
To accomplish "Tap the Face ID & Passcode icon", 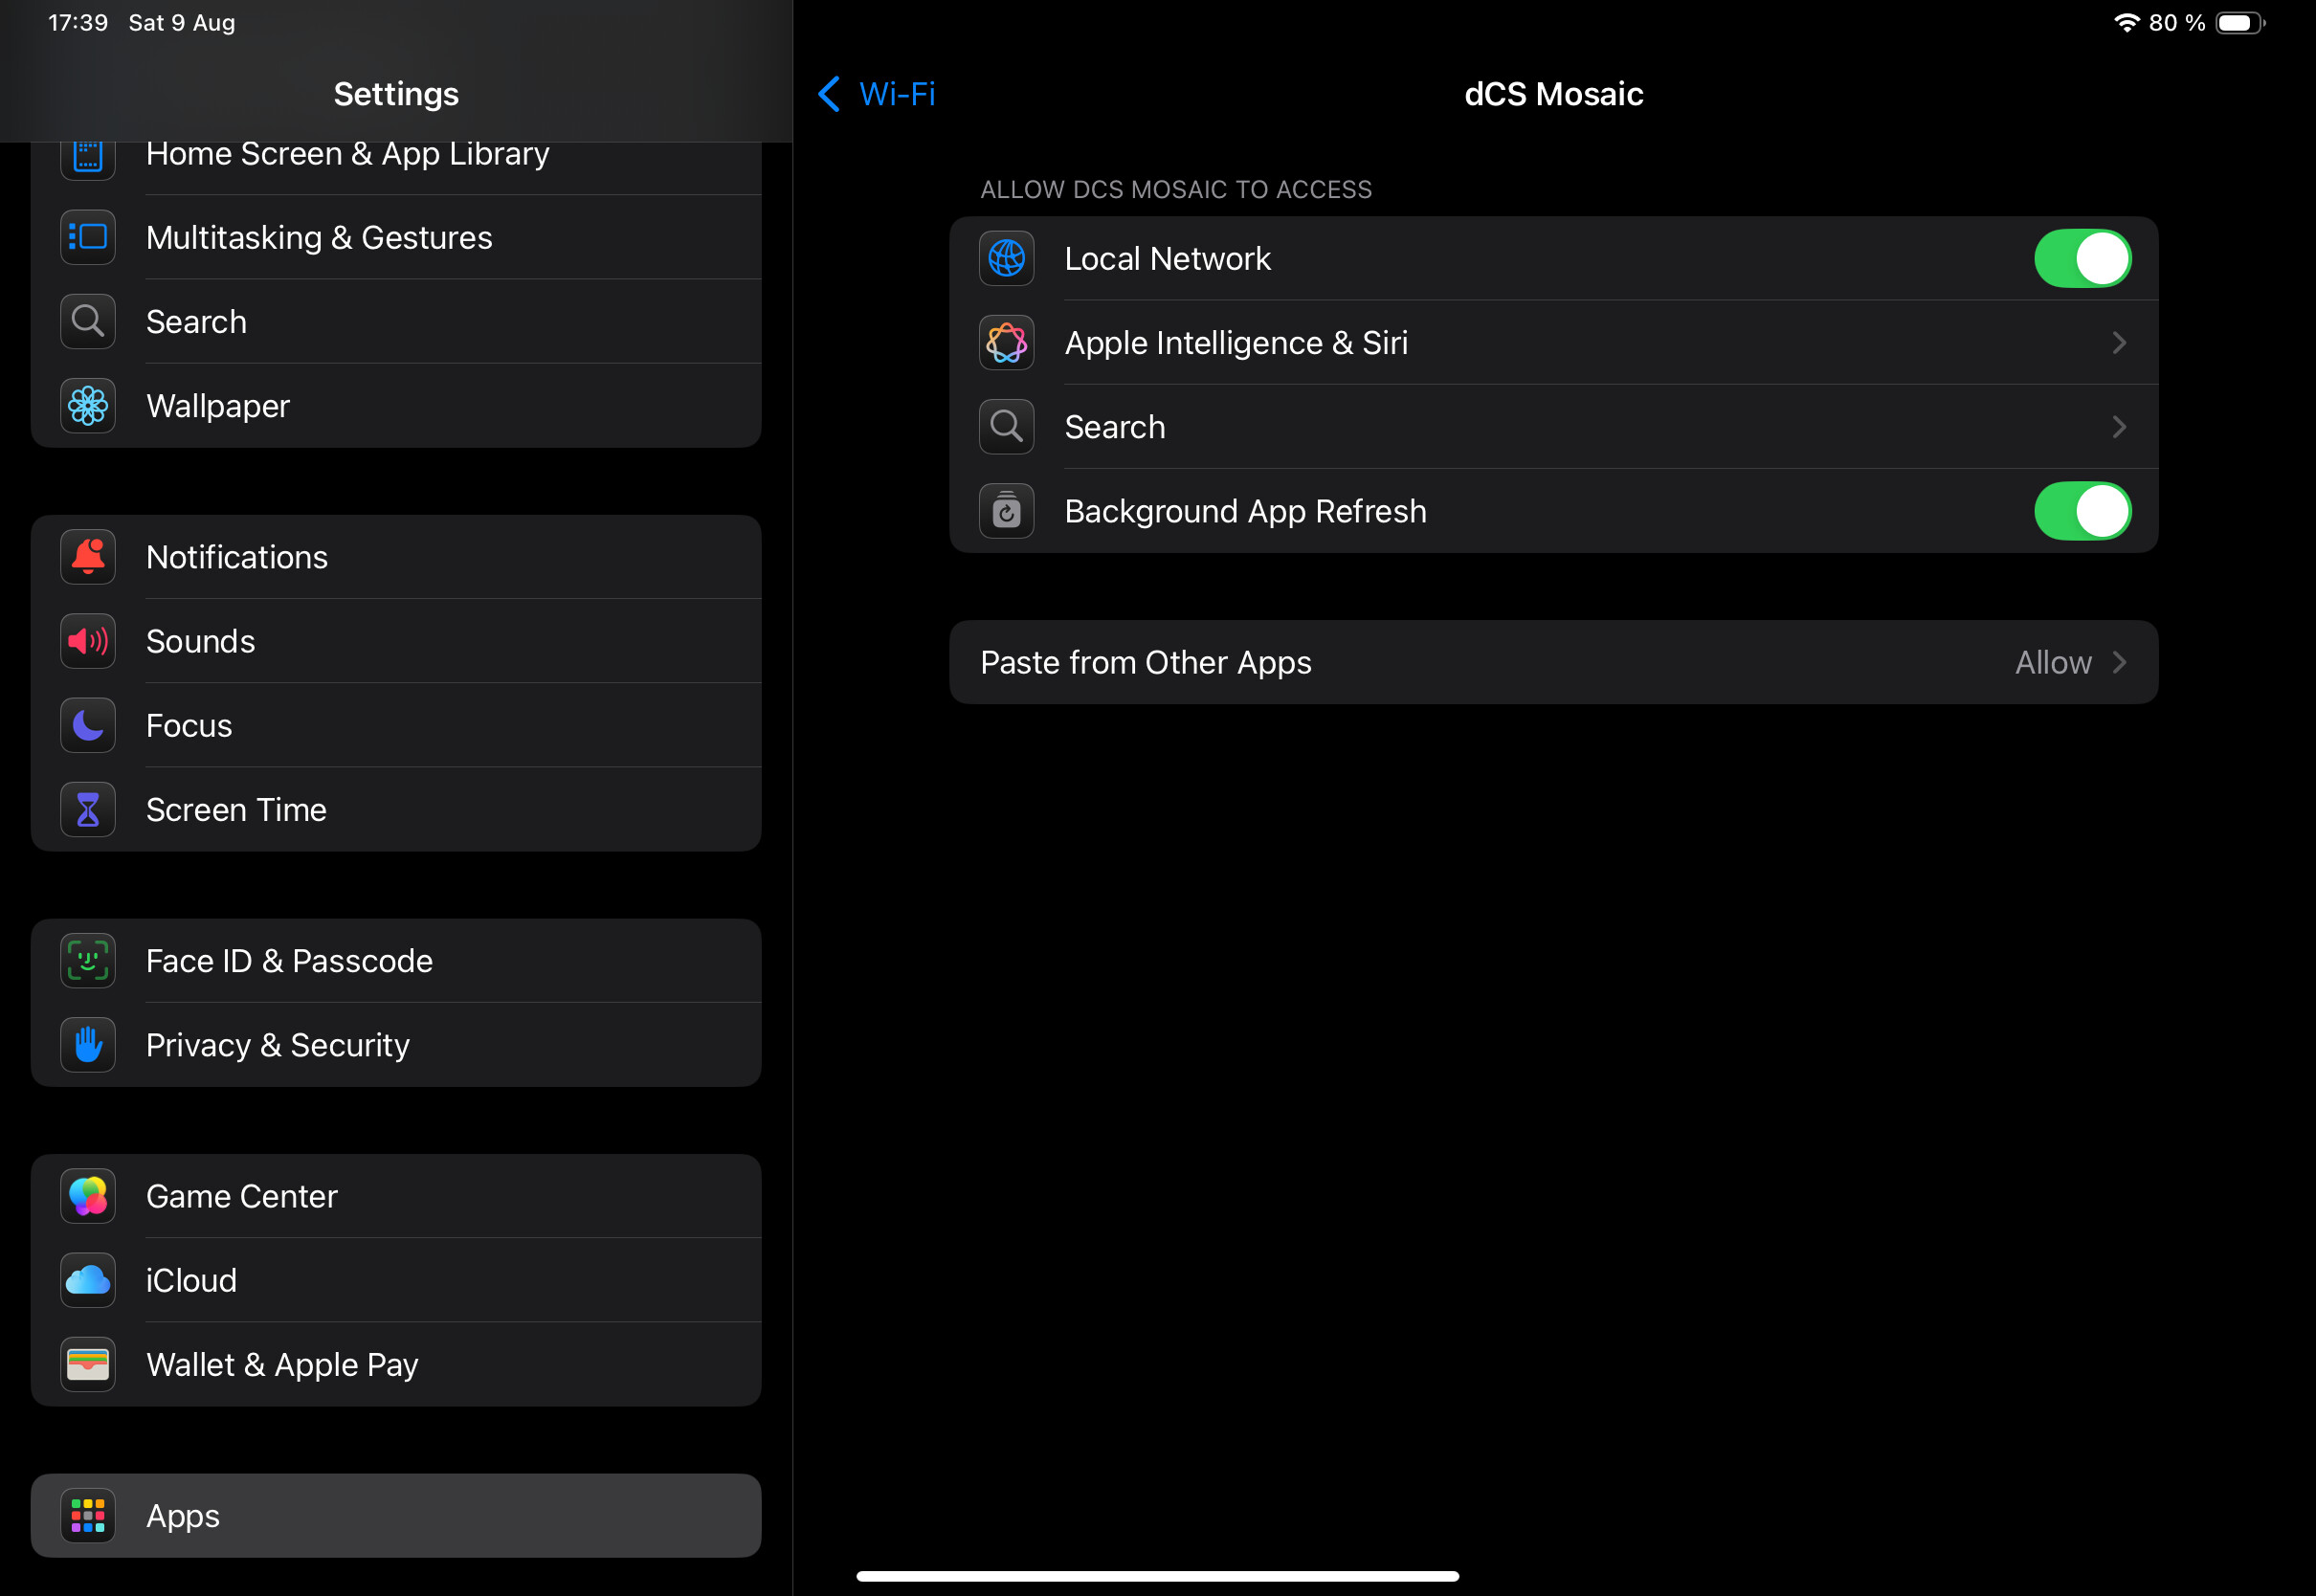I will click(88, 961).
